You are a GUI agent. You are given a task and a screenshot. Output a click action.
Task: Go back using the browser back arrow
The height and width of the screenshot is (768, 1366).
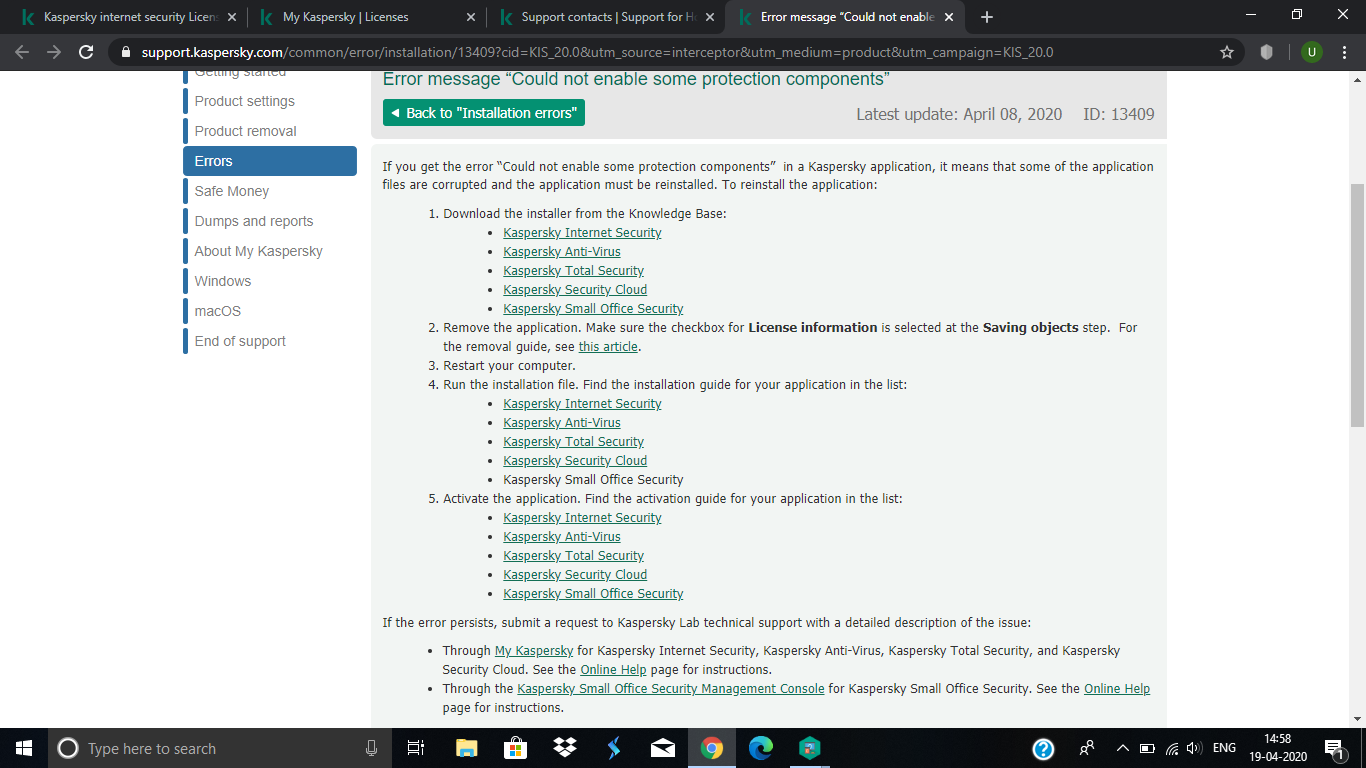click(x=22, y=52)
